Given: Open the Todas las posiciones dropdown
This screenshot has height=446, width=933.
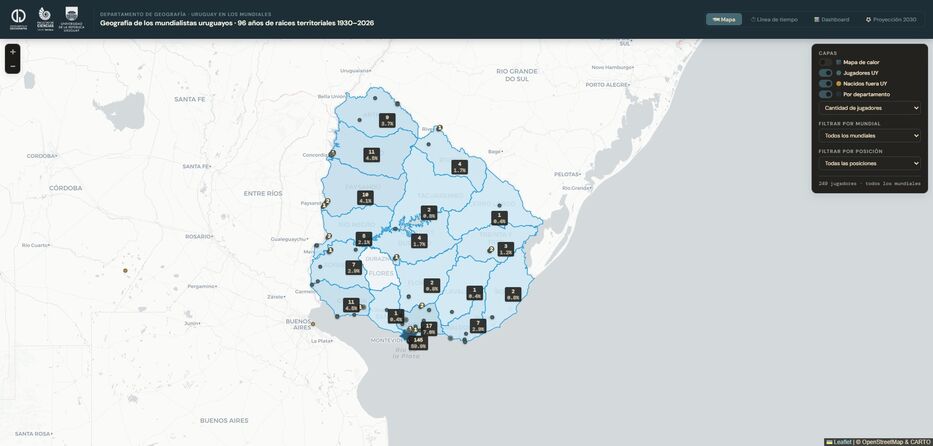Looking at the screenshot, I should (x=870, y=163).
